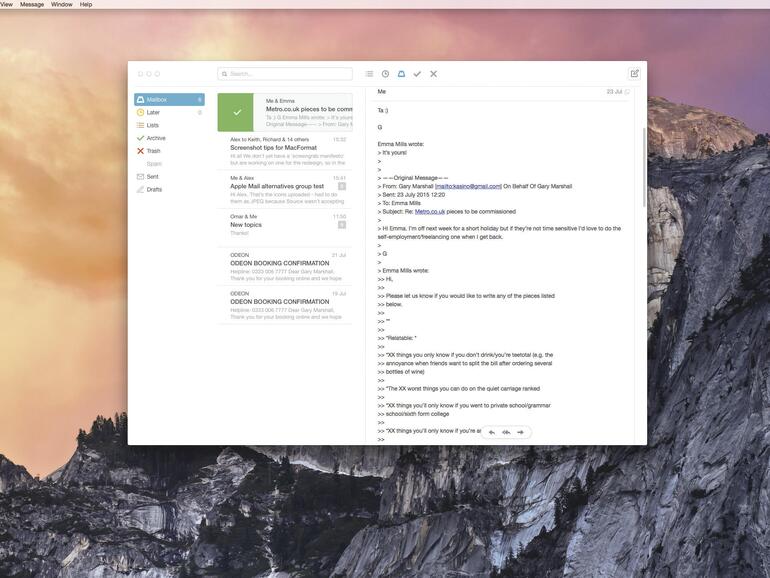This screenshot has width=770, height=578.
Task: Archive message using toolbar checkmark icon
Action: 417,74
